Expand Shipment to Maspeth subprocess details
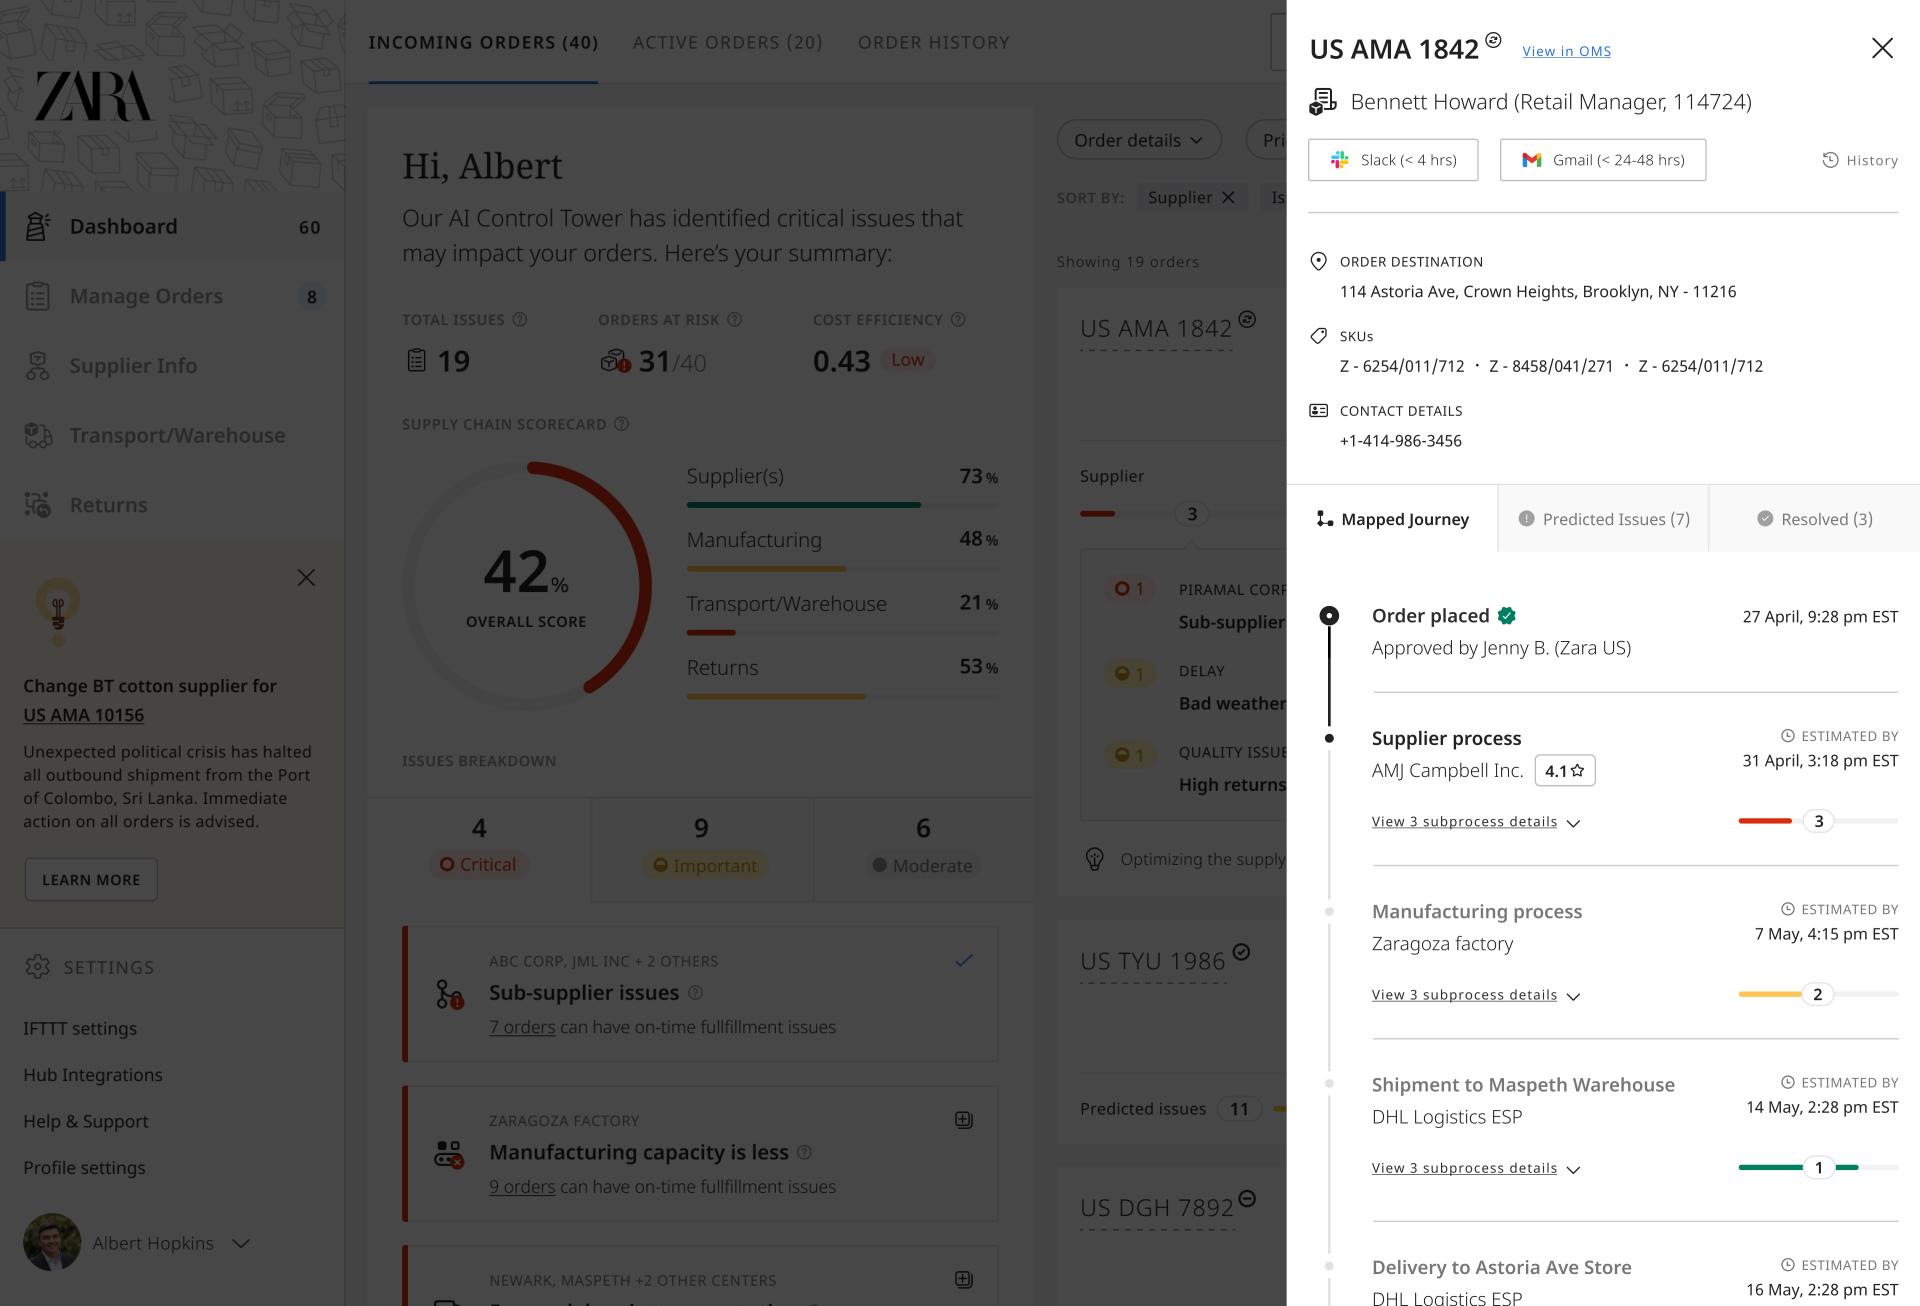 [1475, 1168]
